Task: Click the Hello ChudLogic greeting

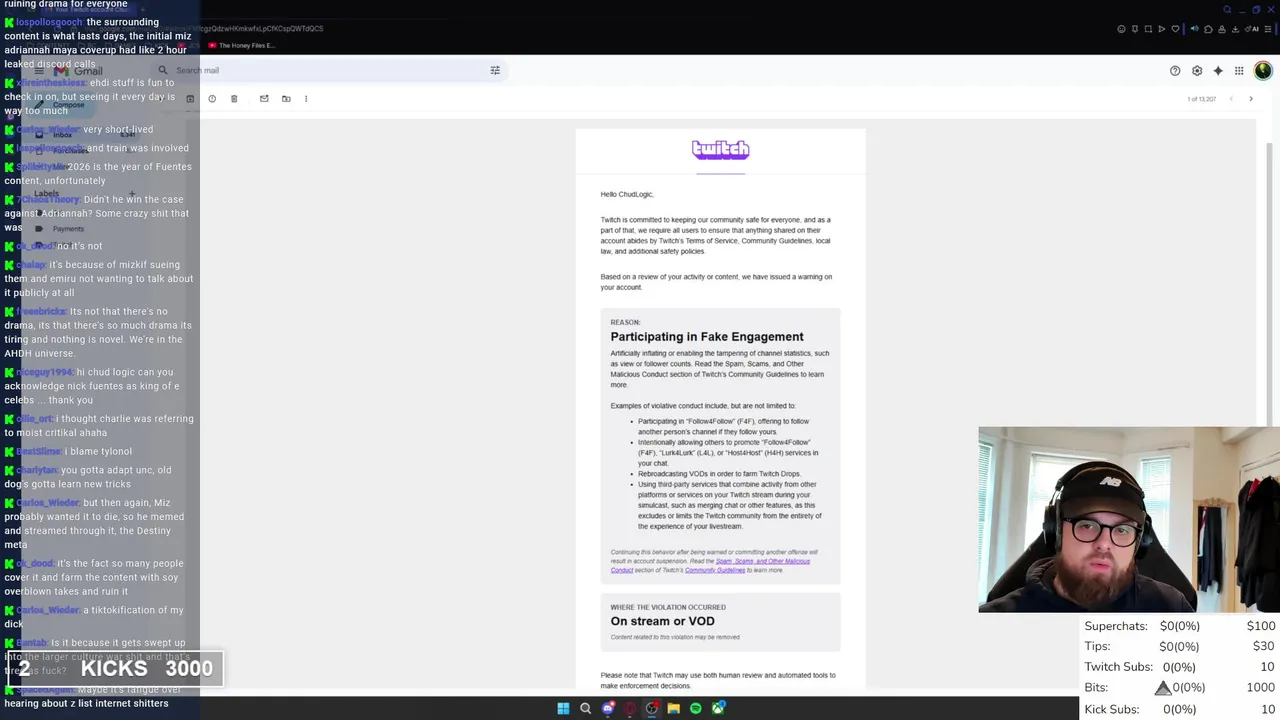Action: coord(627,194)
